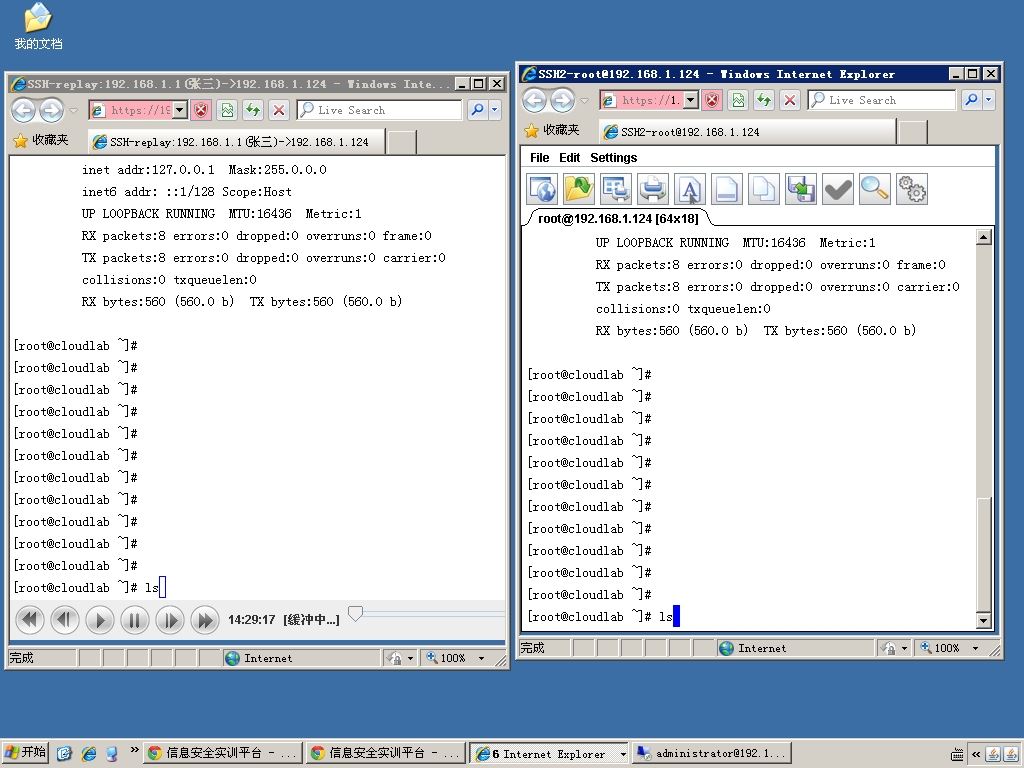Open Settings menu in SSH2 window
Viewport: 1024px width, 768px height.
(x=613, y=157)
